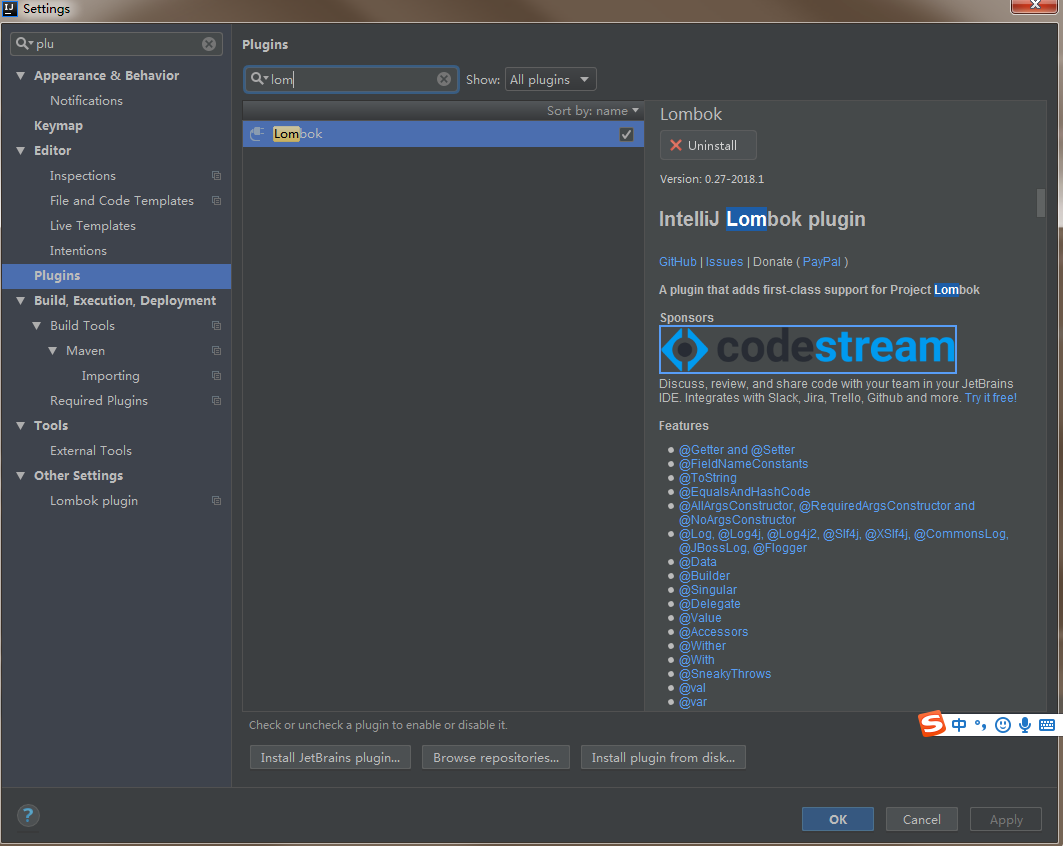Screen dimensions: 1063x846
Task: Collapse the Maven node
Action: (52, 350)
